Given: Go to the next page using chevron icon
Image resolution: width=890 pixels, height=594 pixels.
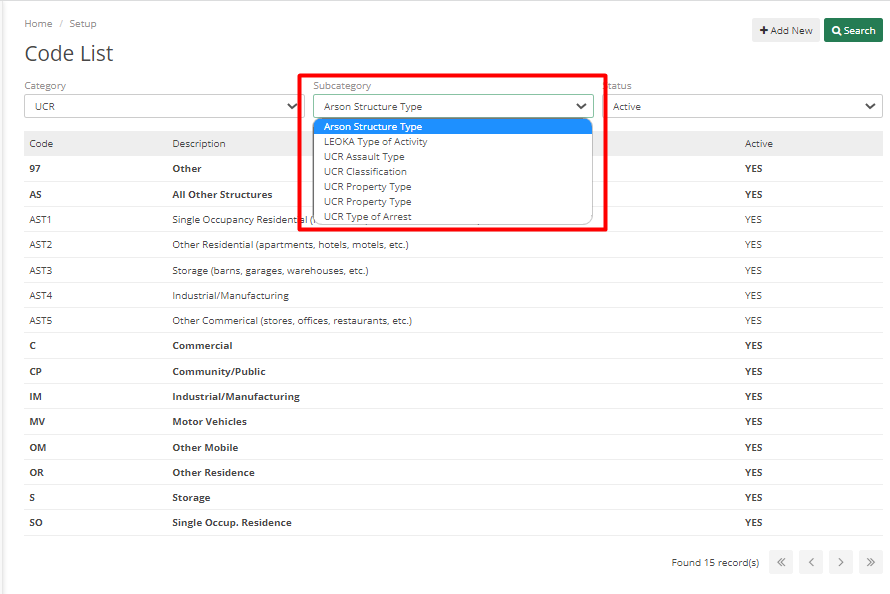Looking at the screenshot, I should (x=840, y=562).
